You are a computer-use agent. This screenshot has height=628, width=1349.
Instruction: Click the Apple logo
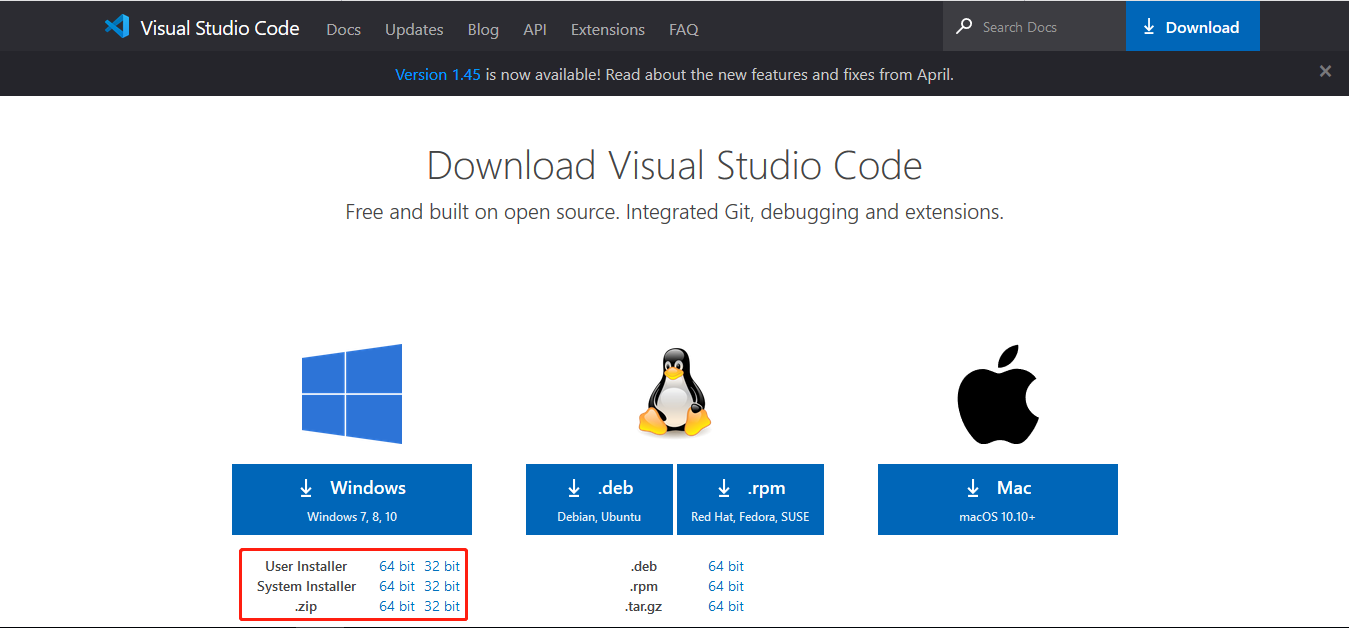[998, 395]
